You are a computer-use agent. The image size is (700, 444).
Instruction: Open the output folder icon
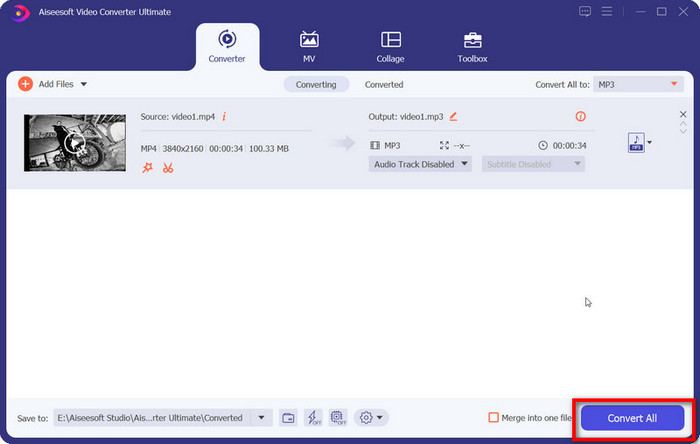point(288,418)
